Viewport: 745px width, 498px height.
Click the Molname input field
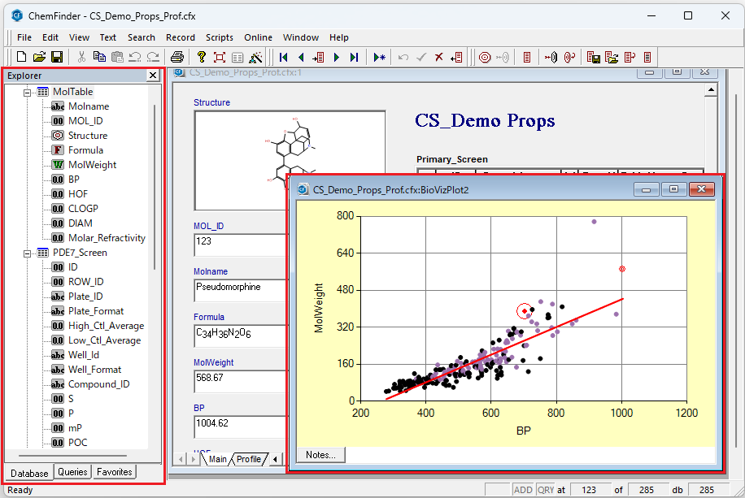pos(238,291)
